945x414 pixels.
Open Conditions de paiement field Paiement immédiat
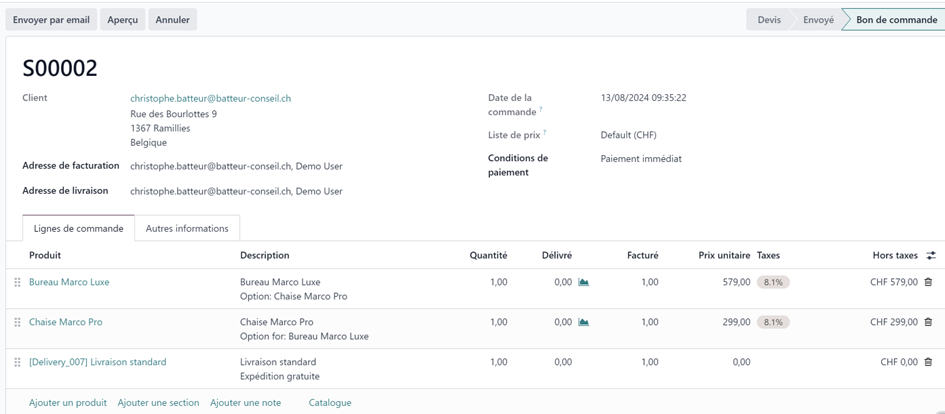tap(641, 159)
